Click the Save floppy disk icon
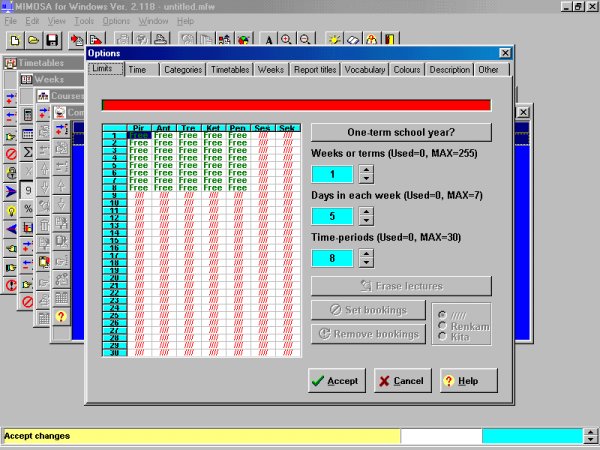The image size is (600, 450). [51, 40]
